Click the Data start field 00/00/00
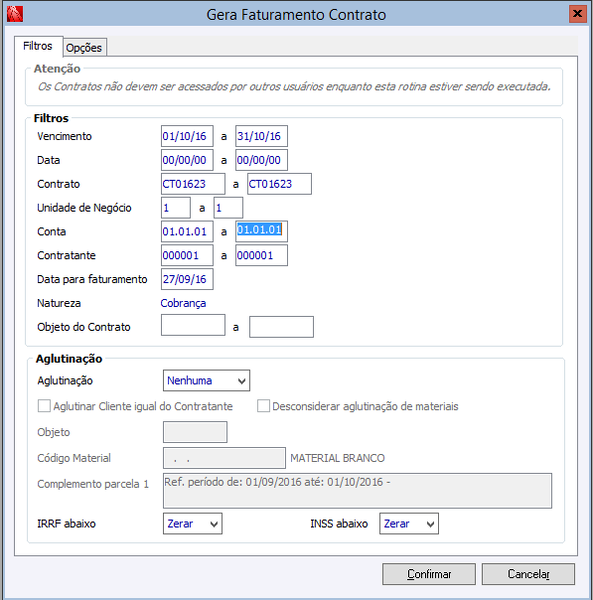The image size is (593, 600). (x=187, y=160)
